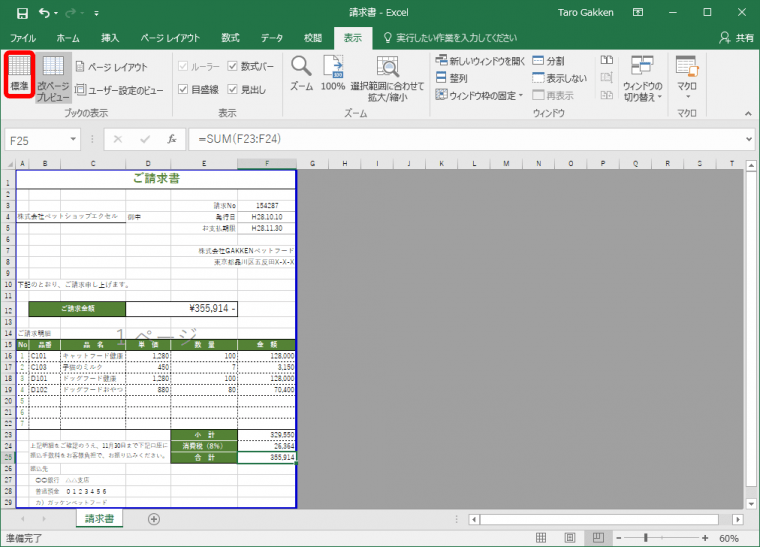
Task: Open the マクロ dropdown
Action: [x=687, y=78]
